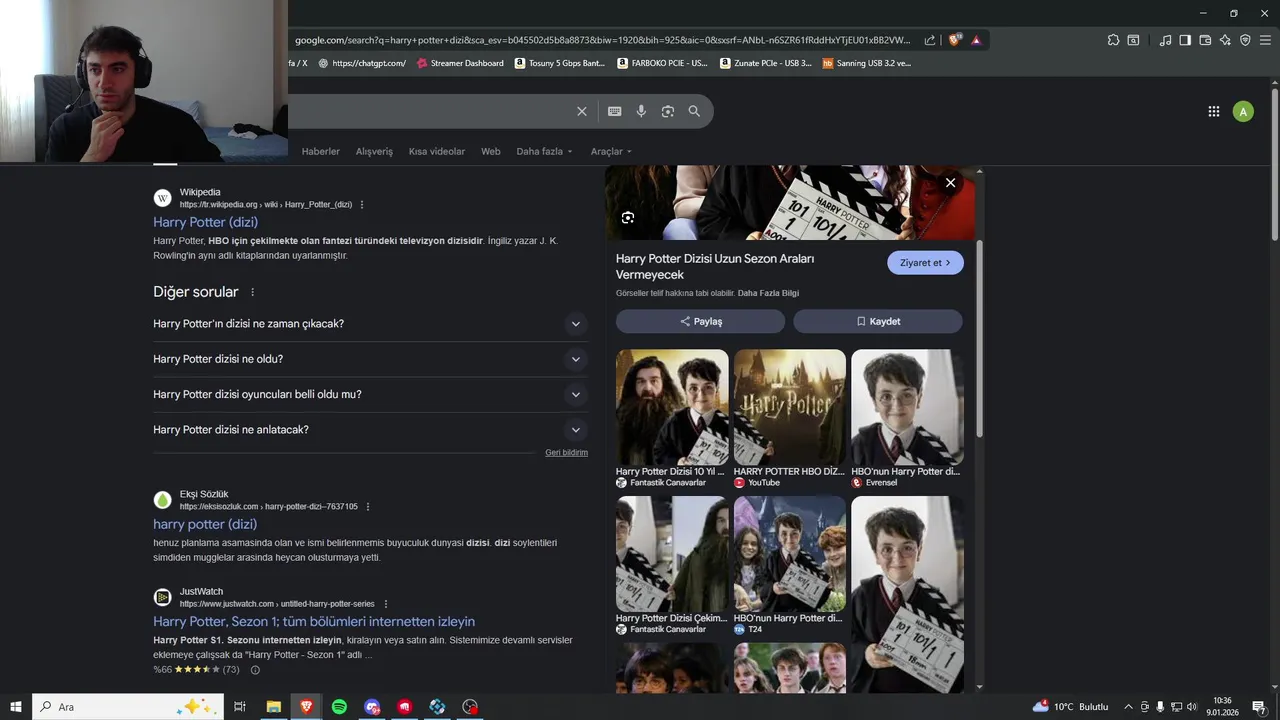1280x720 pixels.
Task: Click the volume speaker tray icon
Action: coord(1192,707)
